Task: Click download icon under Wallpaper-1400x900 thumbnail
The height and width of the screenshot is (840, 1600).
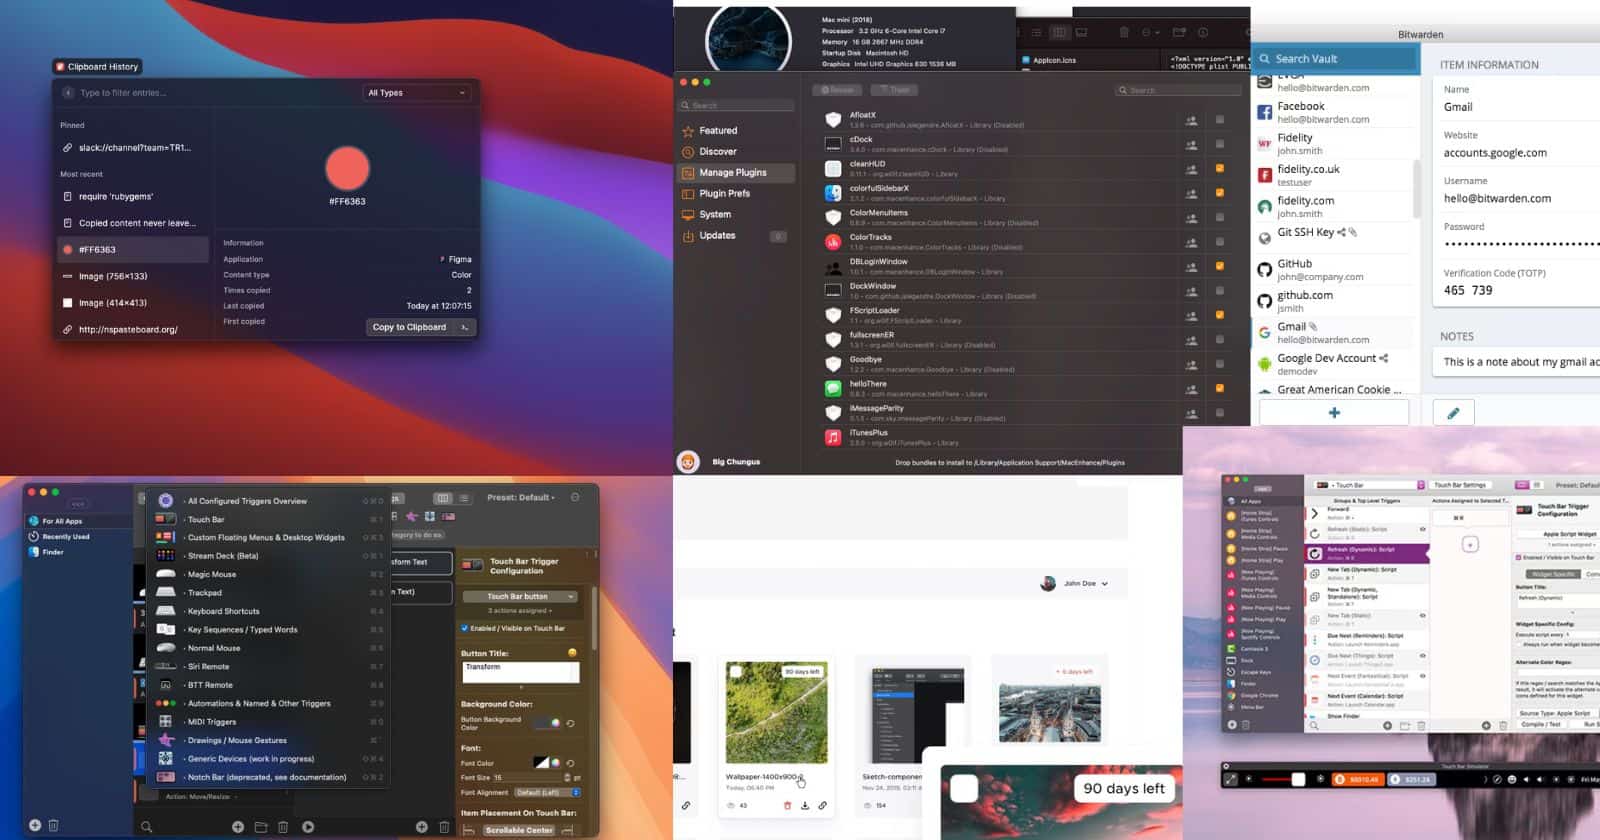Action: click(x=804, y=805)
